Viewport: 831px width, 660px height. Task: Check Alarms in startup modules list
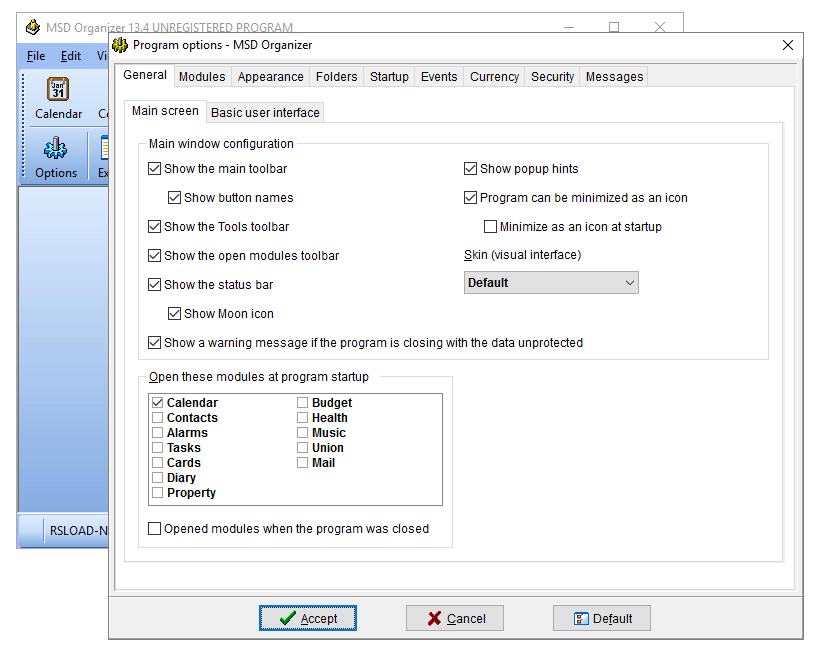pyautogui.click(x=157, y=433)
